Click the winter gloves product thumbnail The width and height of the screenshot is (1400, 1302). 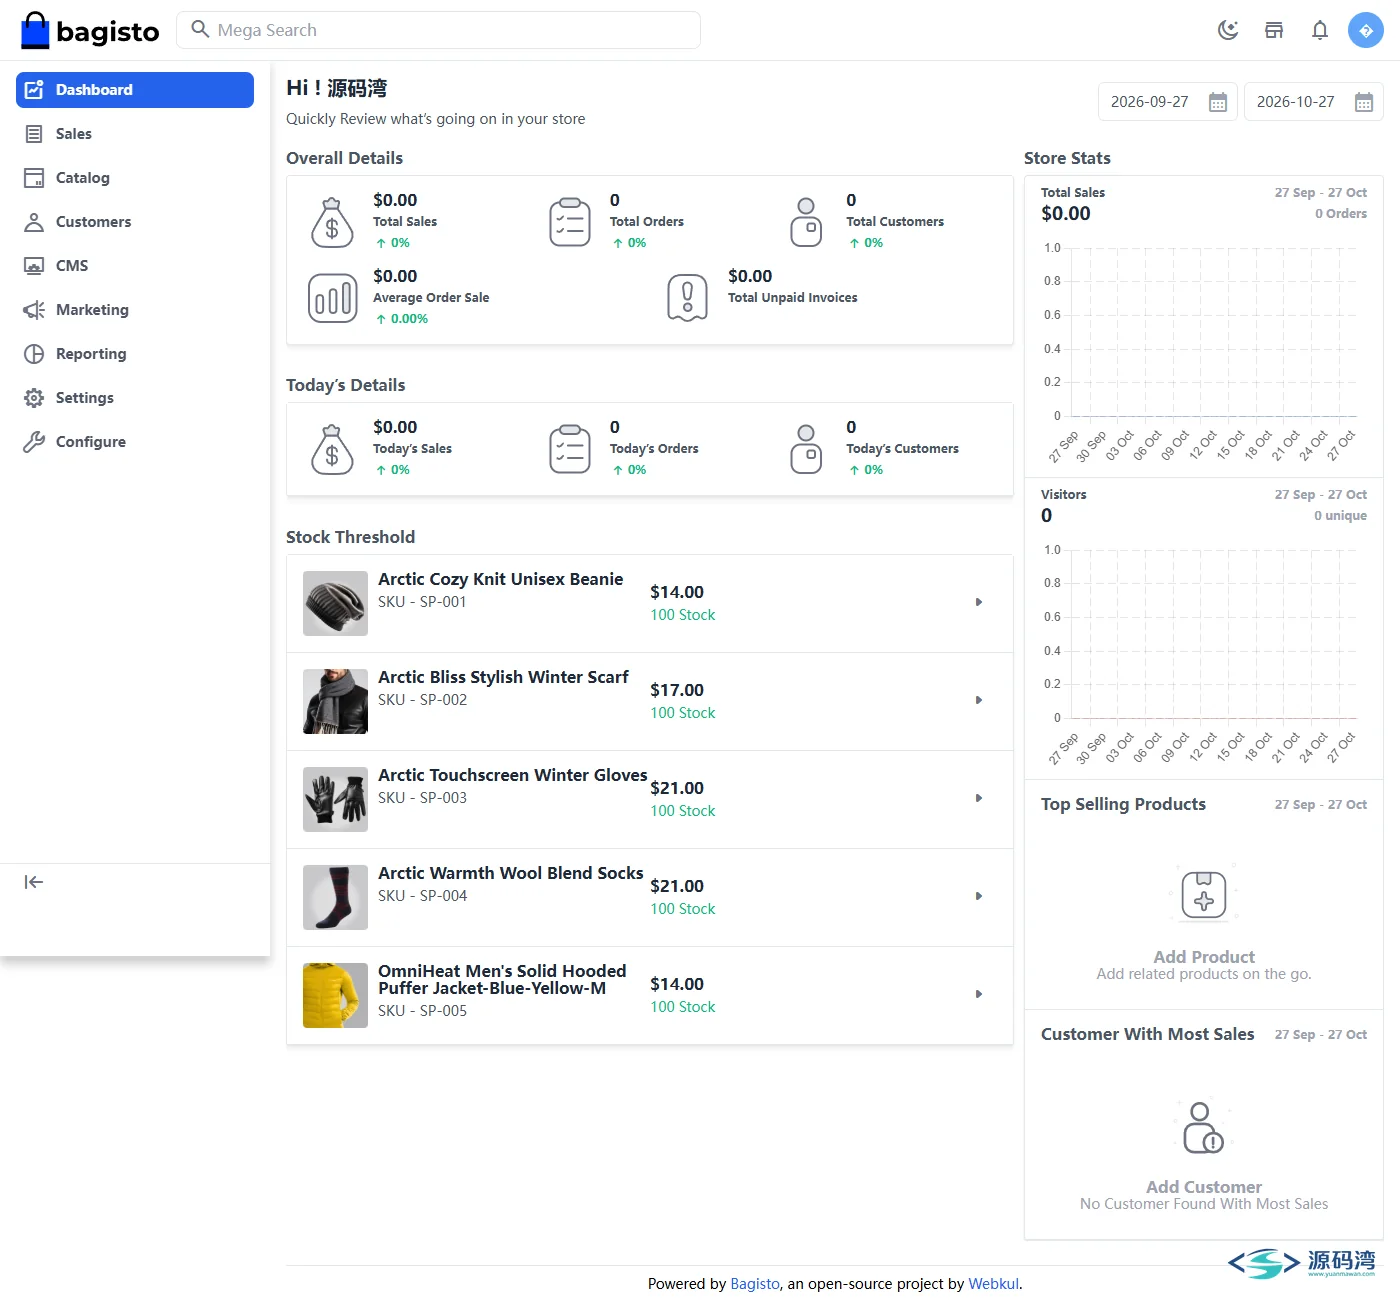click(335, 799)
